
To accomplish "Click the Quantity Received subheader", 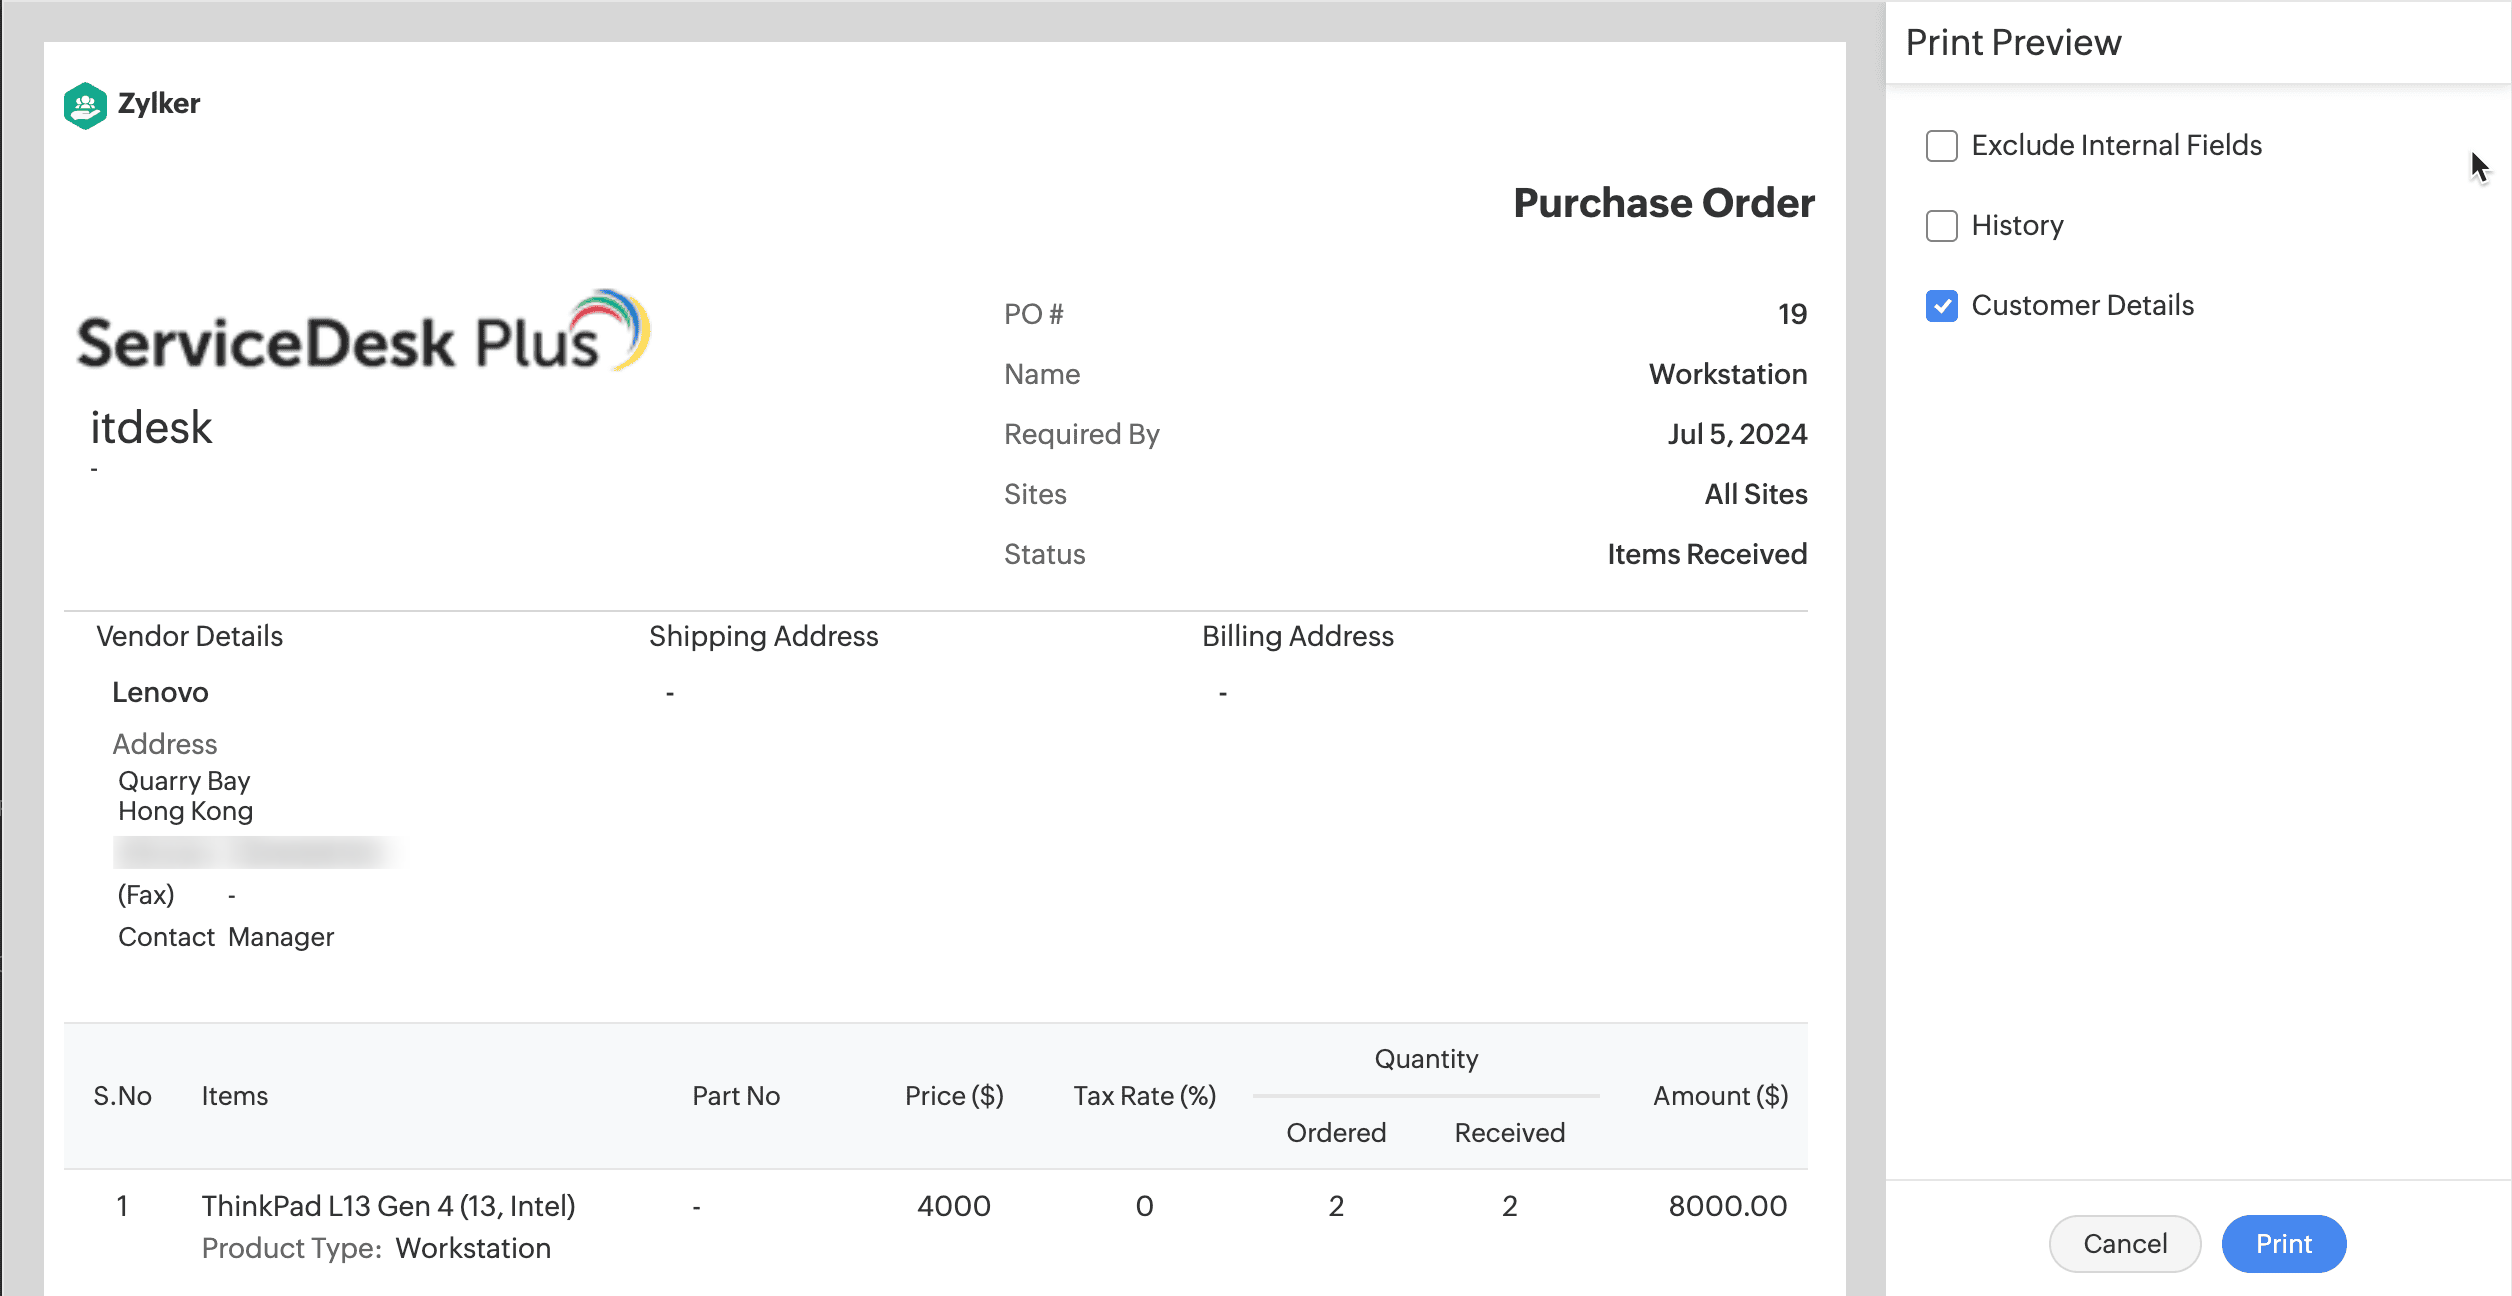I will click(x=1509, y=1133).
